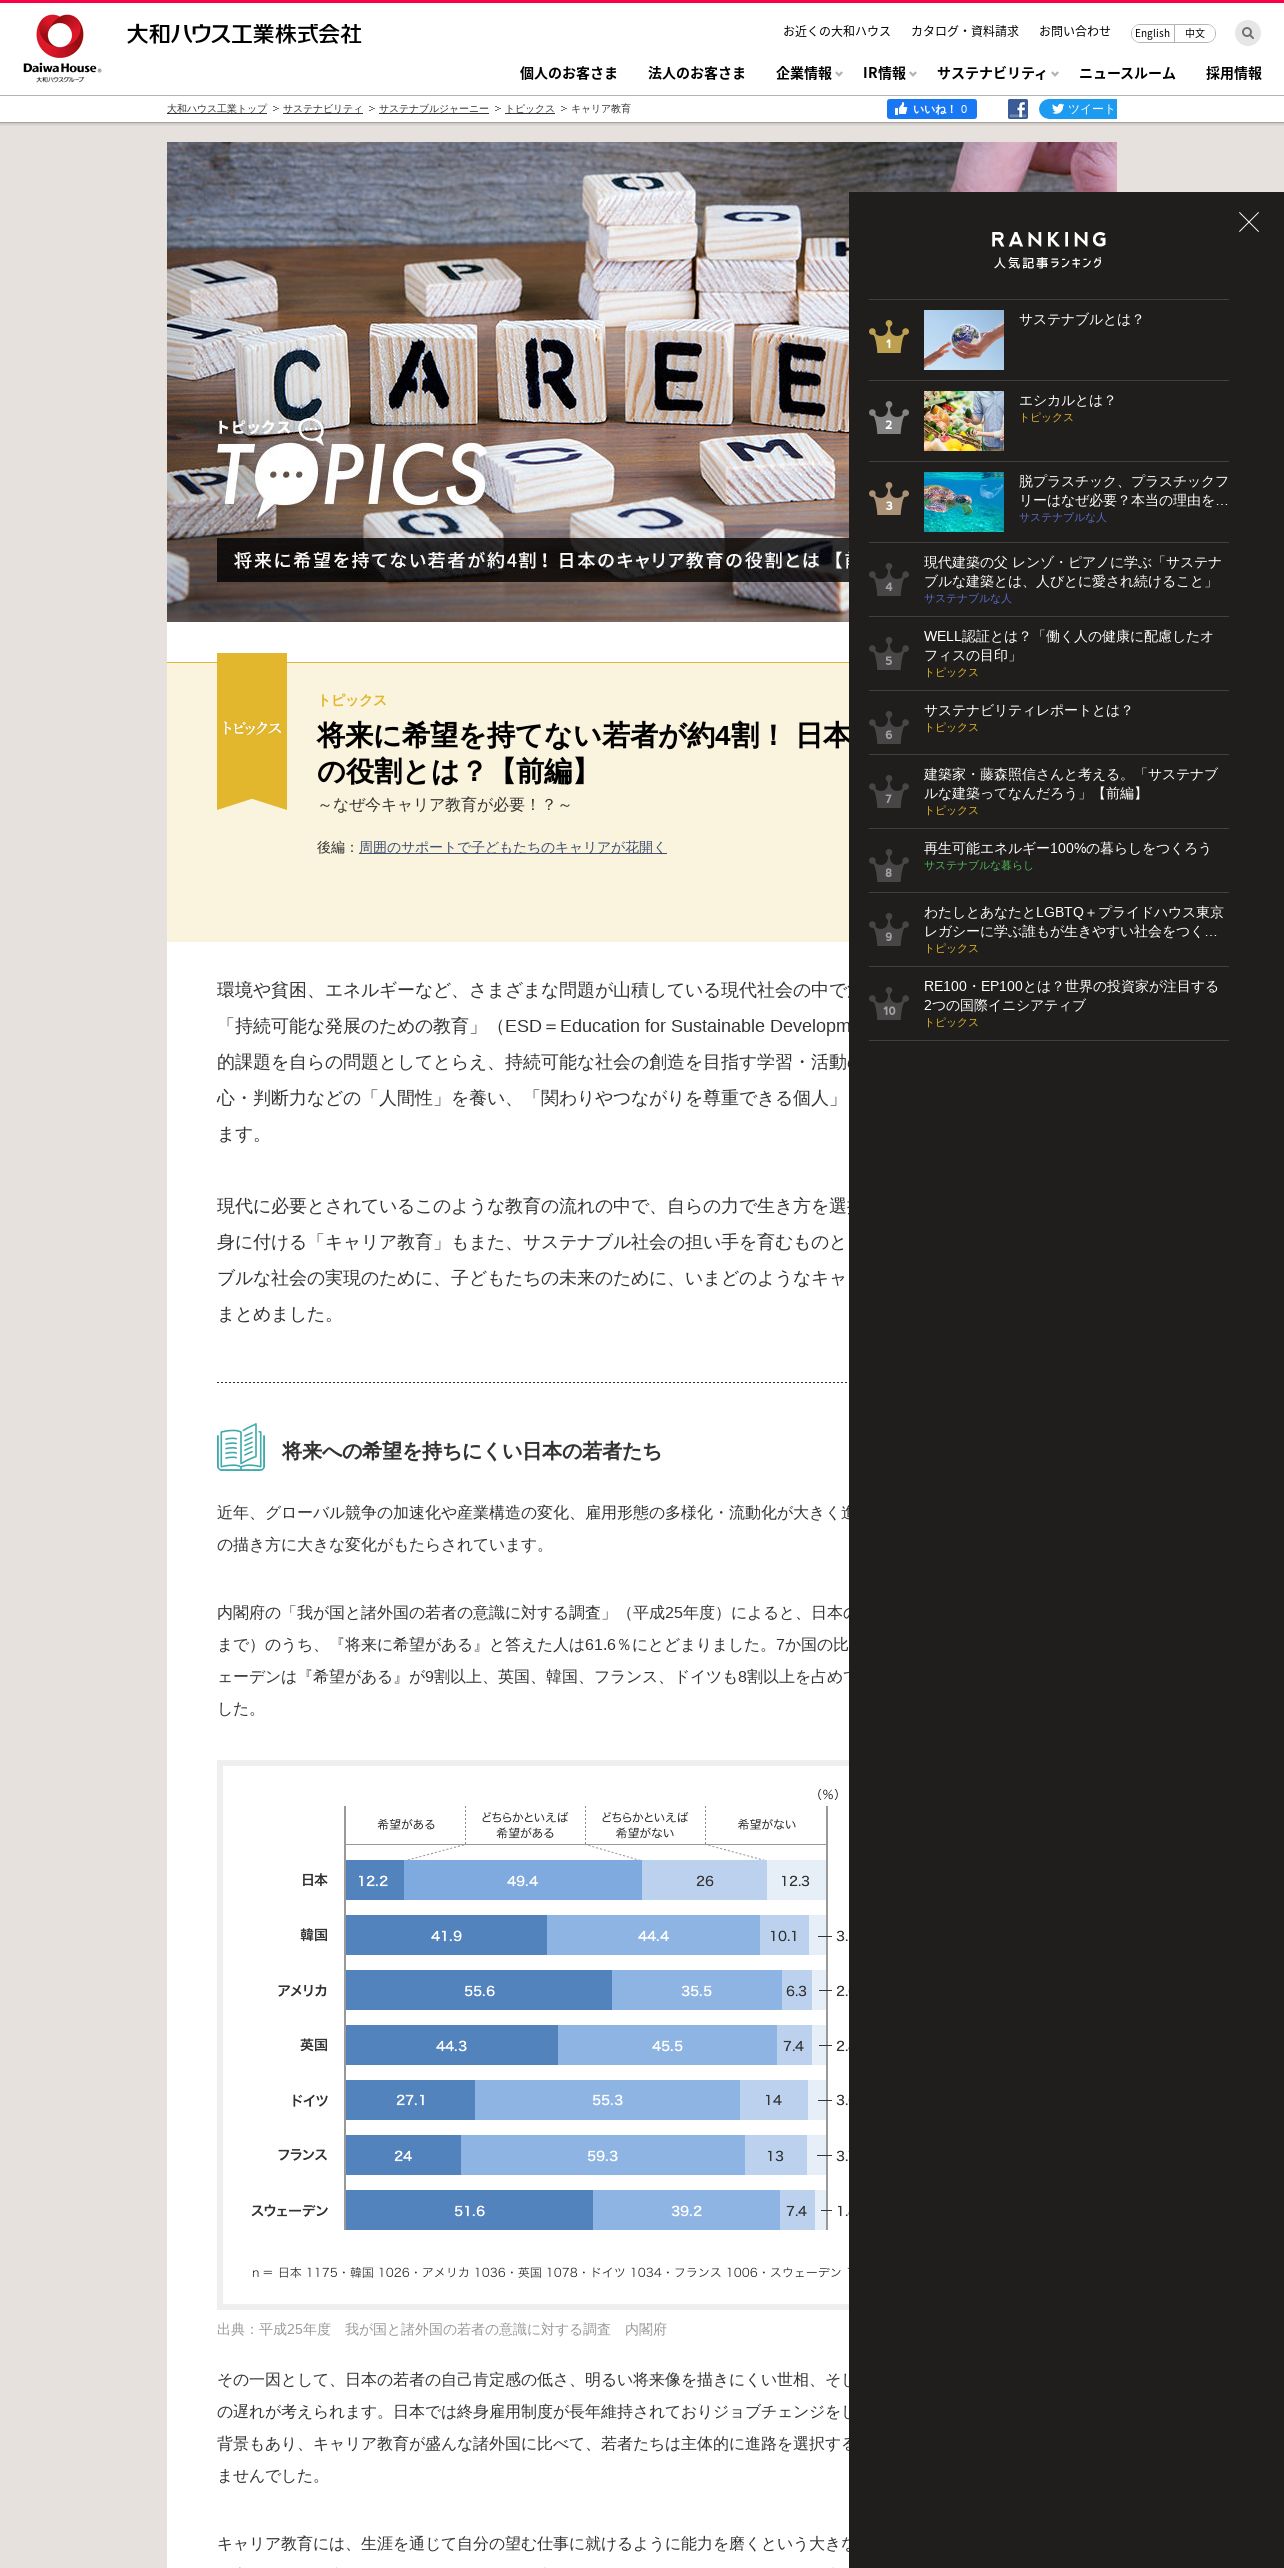This screenshot has height=2568, width=1284.
Task: Click the Daiwa House logo
Action: (x=61, y=48)
